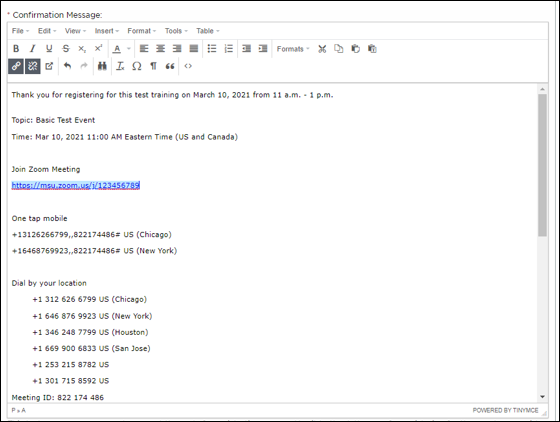Screen dimensions: 560x422
Task: Open the View menu
Action: [75, 31]
